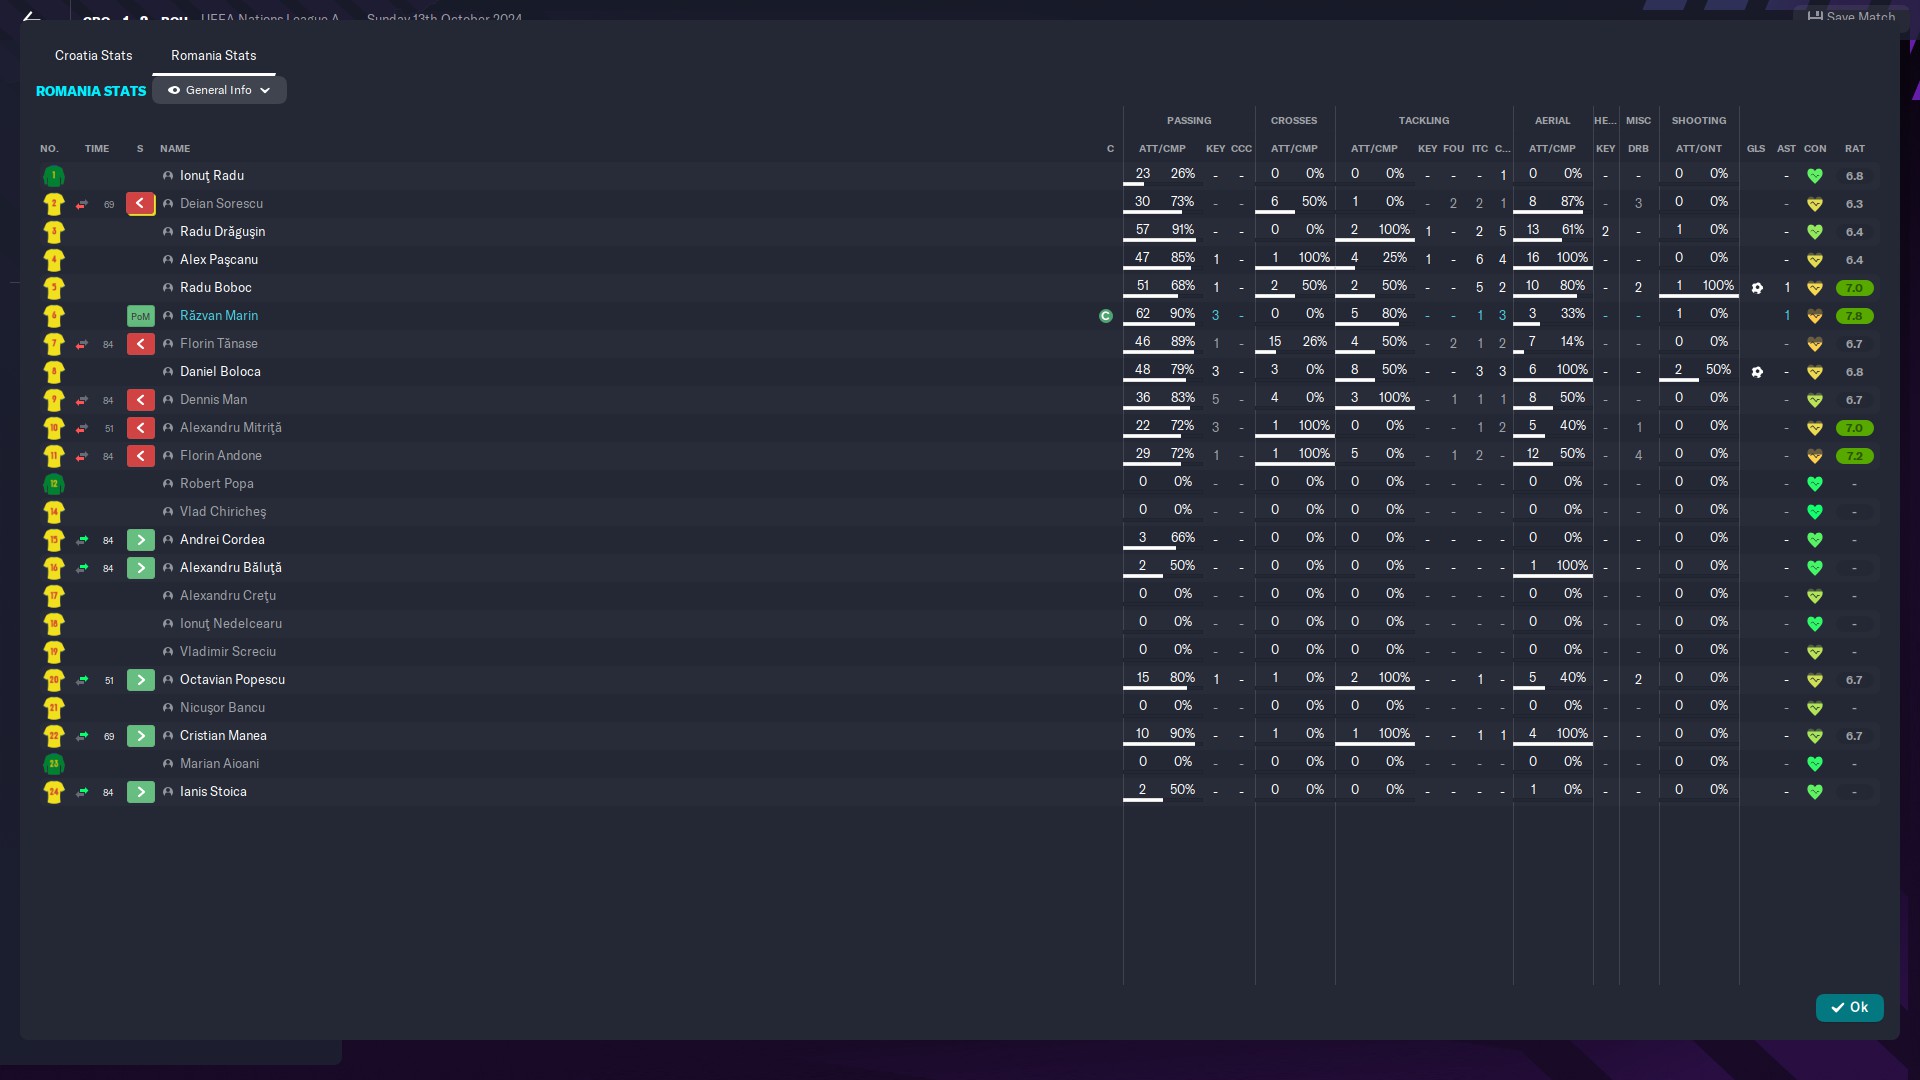The height and width of the screenshot is (1080, 1920).
Task: Click Radu Boboc goal ball icon
Action: [1757, 288]
